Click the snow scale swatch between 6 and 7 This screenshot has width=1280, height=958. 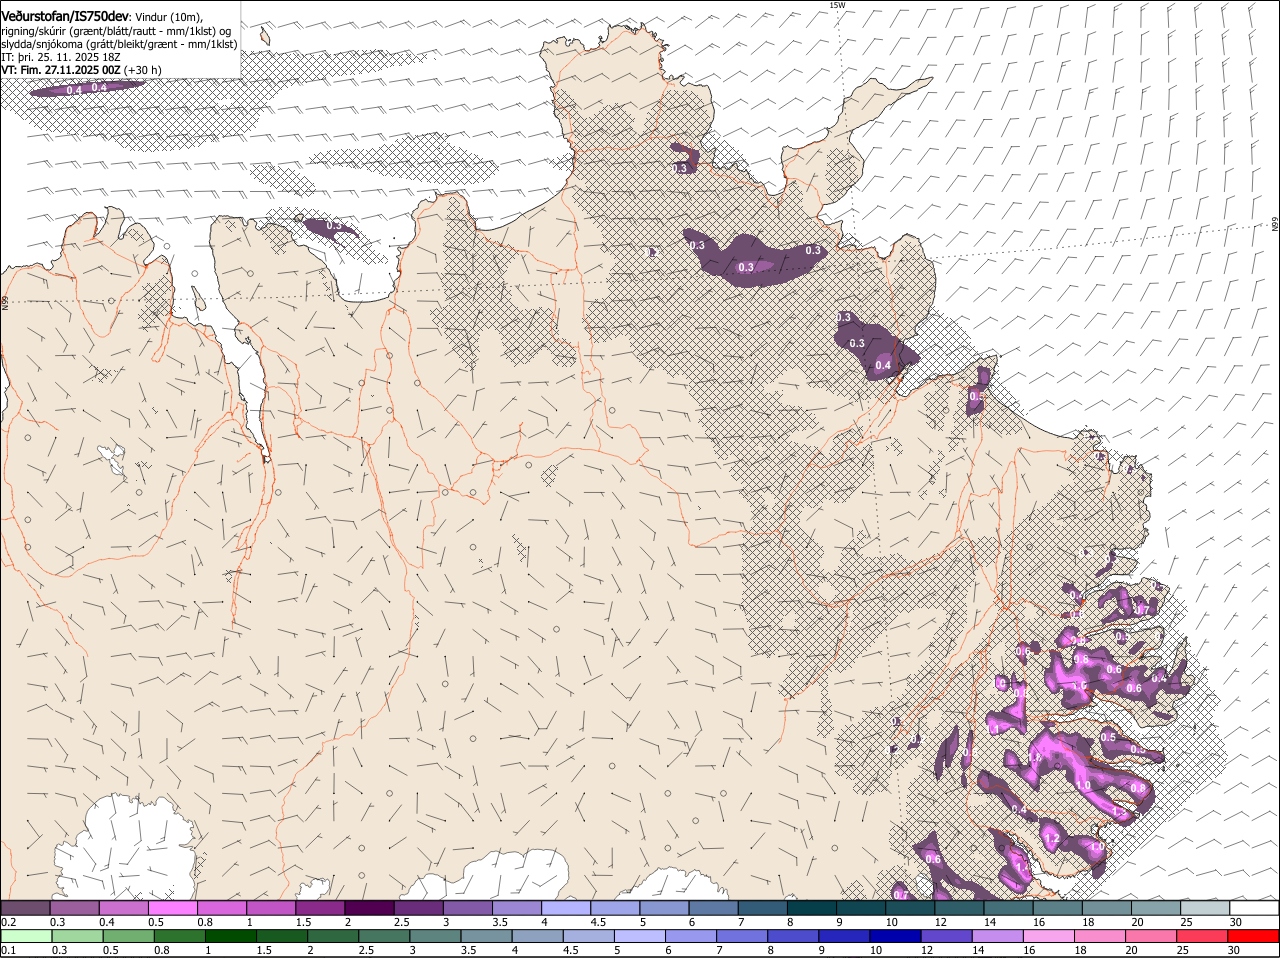713,908
